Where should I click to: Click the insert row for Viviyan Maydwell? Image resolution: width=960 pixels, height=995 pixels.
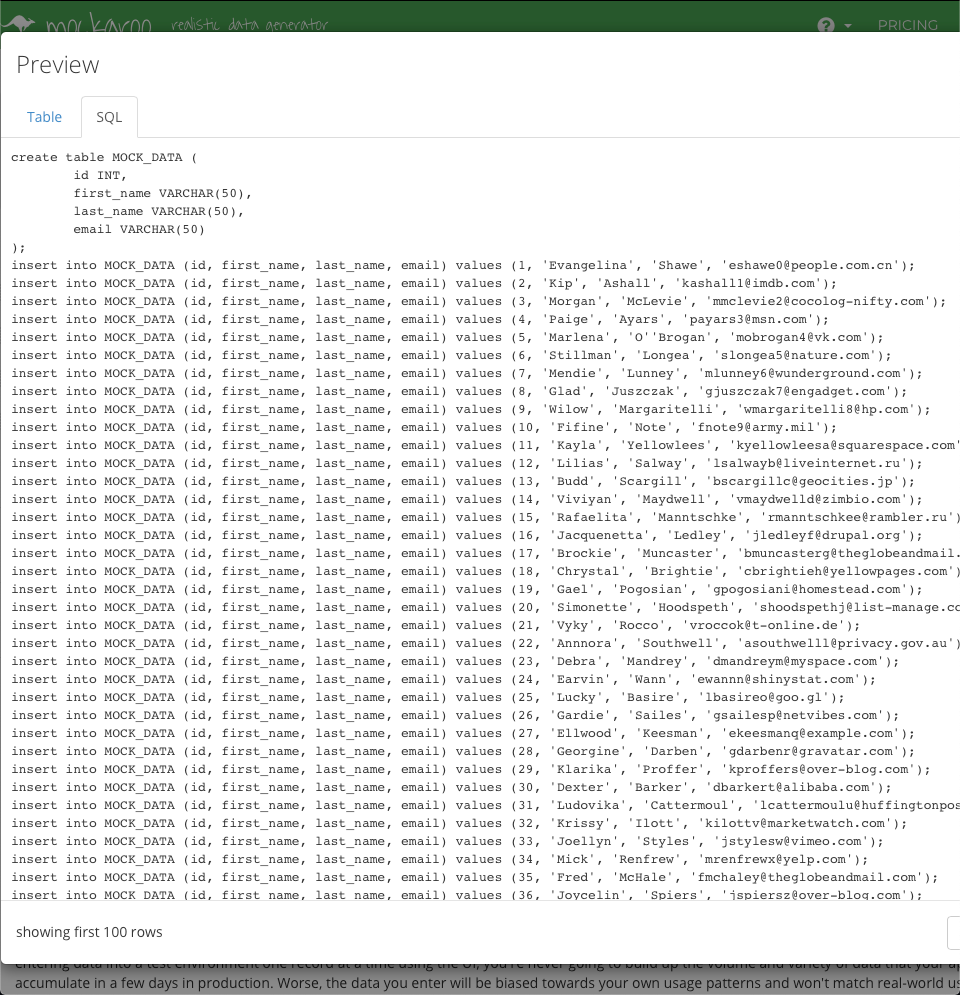[467, 499]
